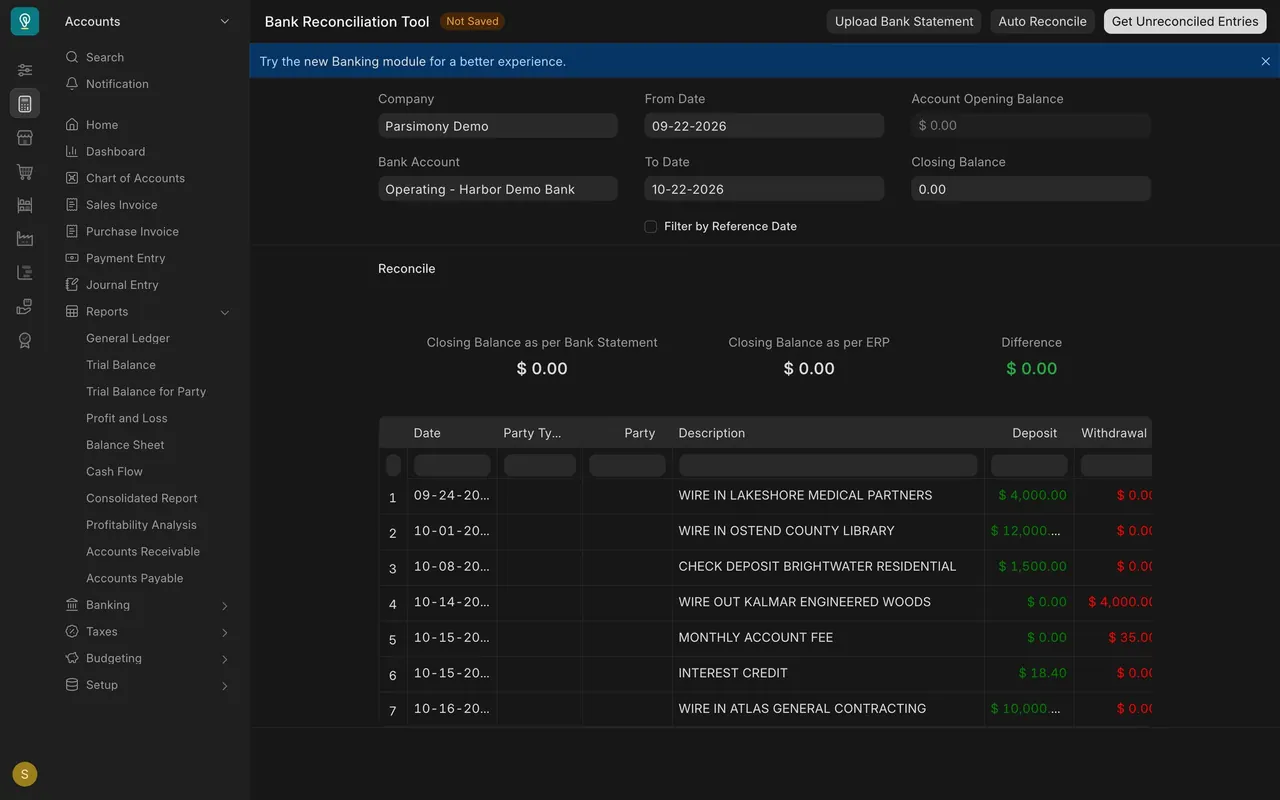Click the Closing Balance input field
This screenshot has width=1280, height=800.
point(1031,189)
